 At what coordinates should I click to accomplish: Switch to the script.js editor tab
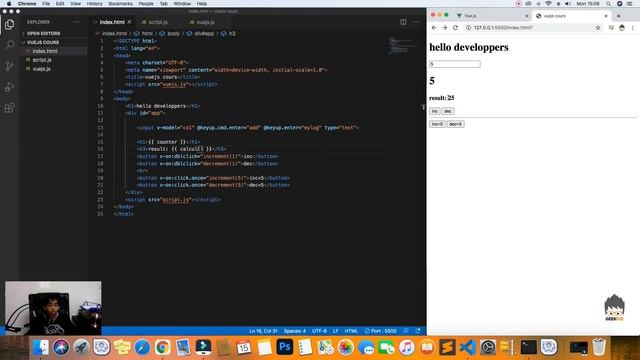[158, 22]
